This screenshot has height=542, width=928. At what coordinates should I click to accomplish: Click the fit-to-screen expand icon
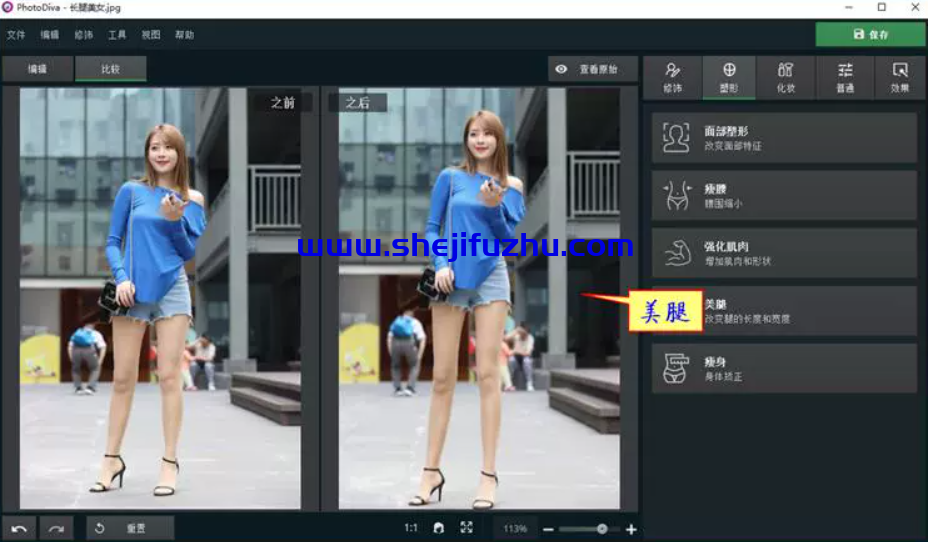click(466, 528)
